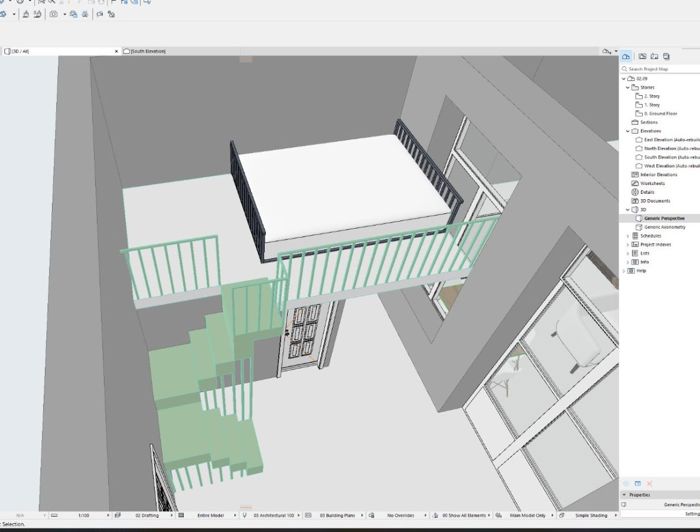700x532 pixels.
Task: Open the Layout Book icon in Navigator
Action: 654,56
